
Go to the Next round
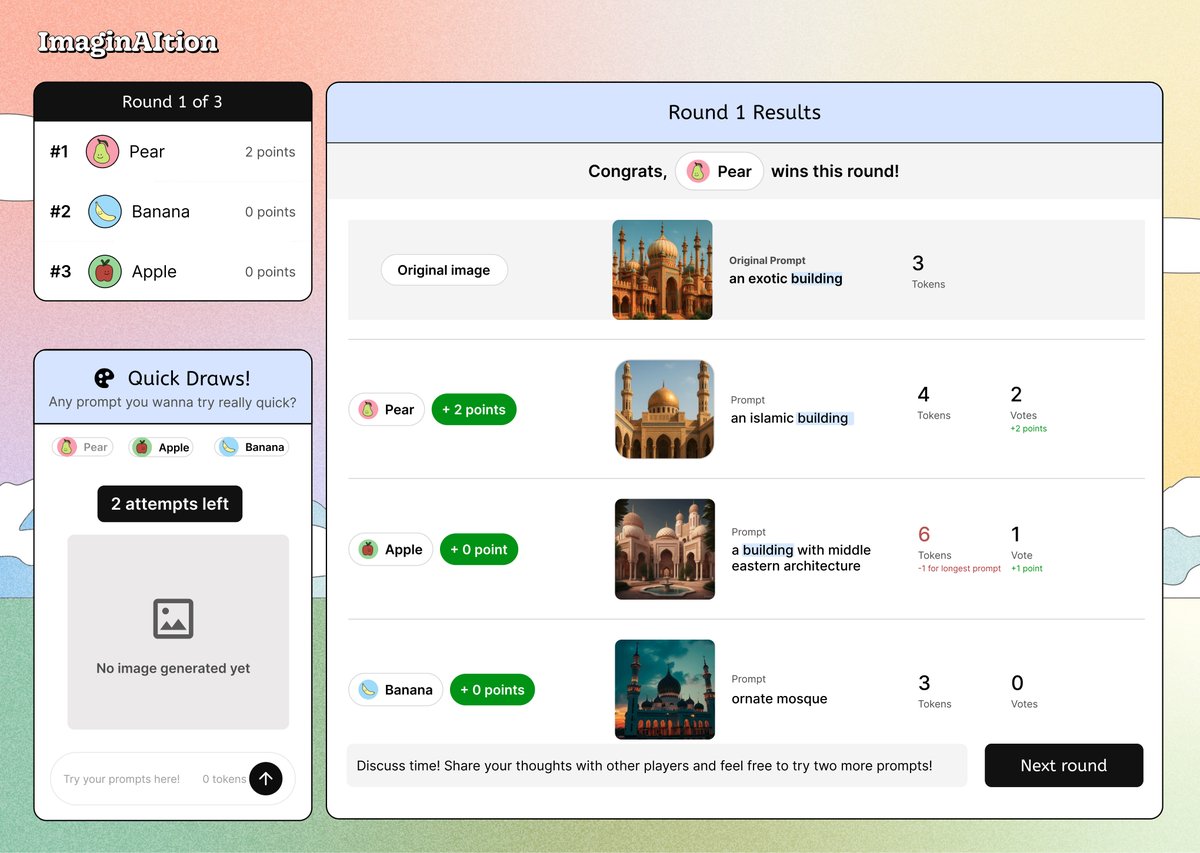(1064, 765)
